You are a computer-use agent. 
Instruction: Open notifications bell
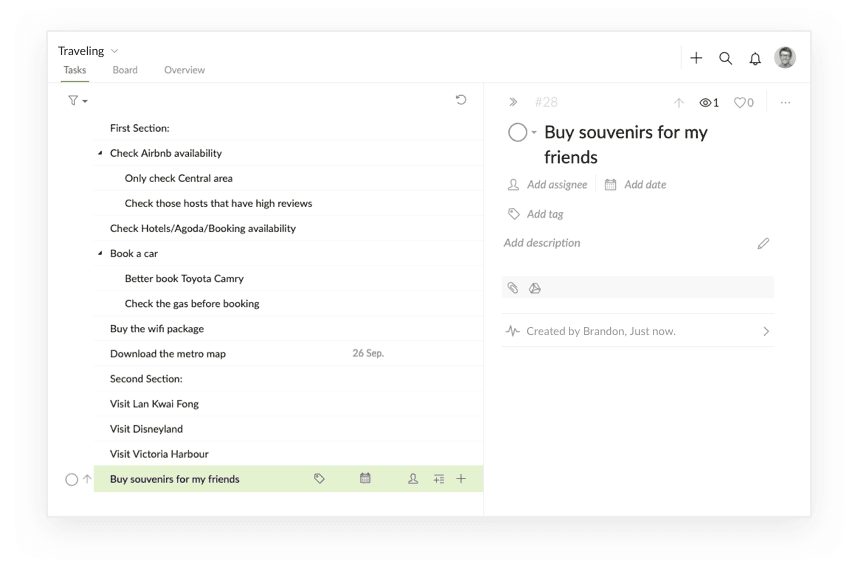coord(755,59)
